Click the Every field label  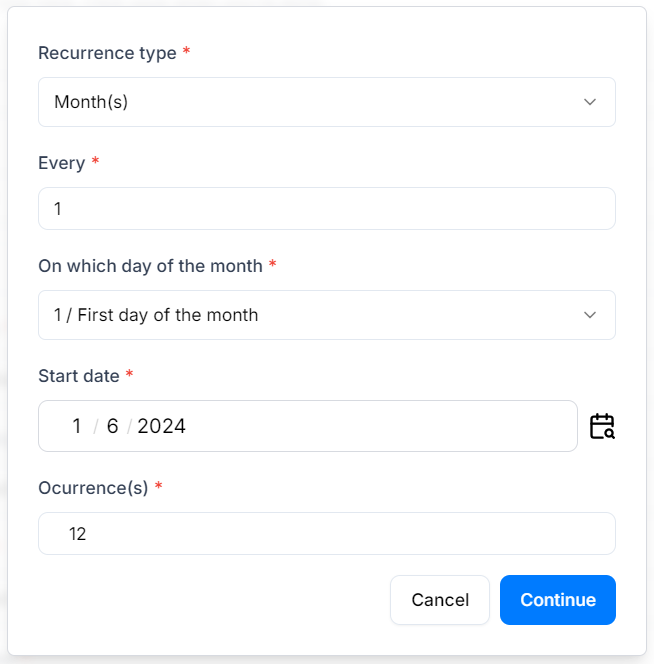[61, 160]
